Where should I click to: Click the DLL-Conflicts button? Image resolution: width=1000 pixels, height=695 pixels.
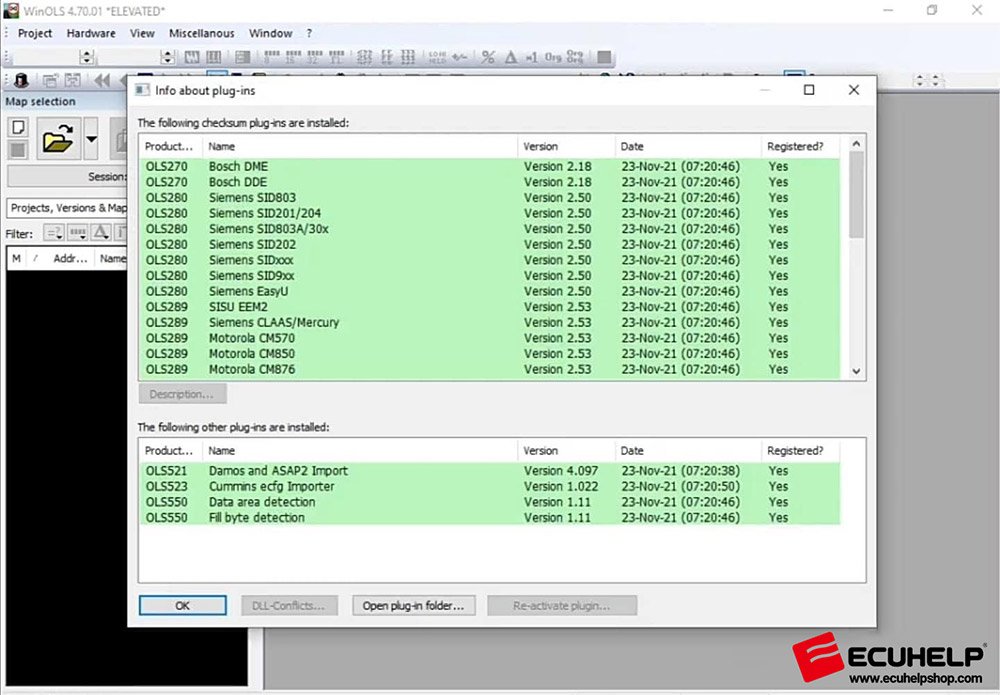[x=288, y=606]
